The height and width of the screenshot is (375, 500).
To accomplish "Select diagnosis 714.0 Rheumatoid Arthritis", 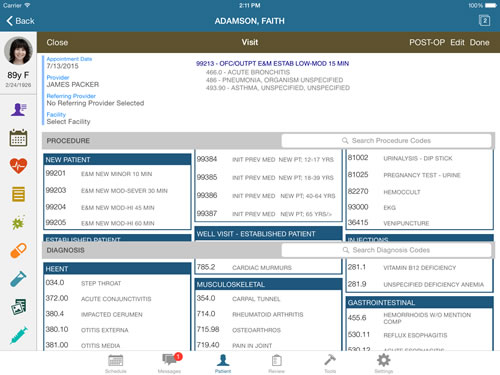I will (268, 314).
